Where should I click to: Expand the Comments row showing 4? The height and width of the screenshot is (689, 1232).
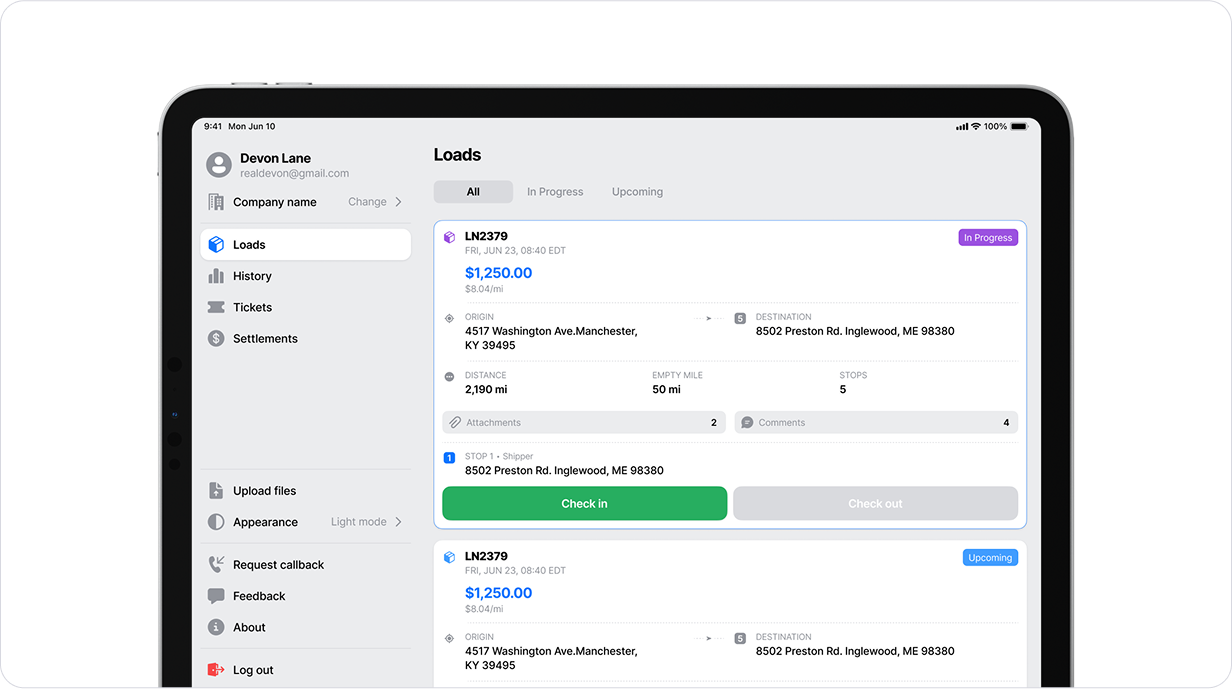point(875,423)
